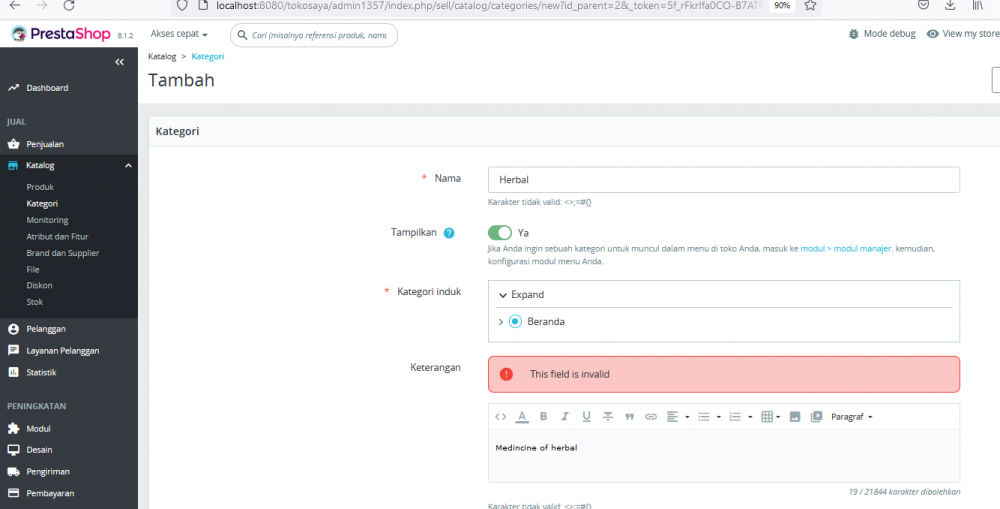Reload the page with browser refresh button
This screenshot has height=509, width=1000.
[69, 6]
